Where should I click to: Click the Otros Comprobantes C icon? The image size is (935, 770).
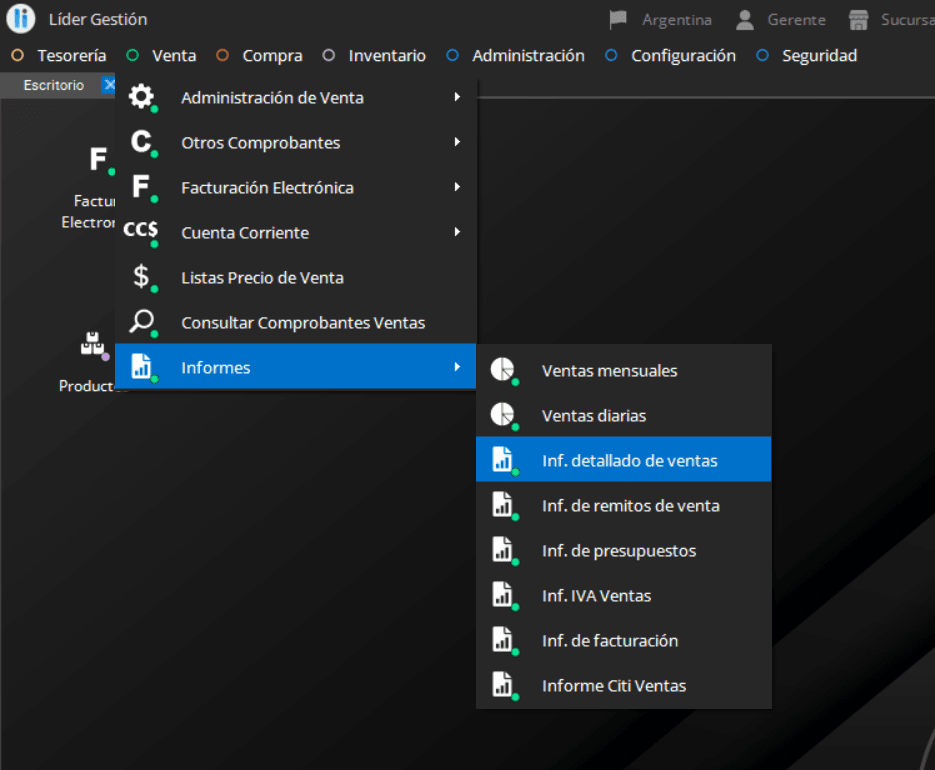pos(142,143)
